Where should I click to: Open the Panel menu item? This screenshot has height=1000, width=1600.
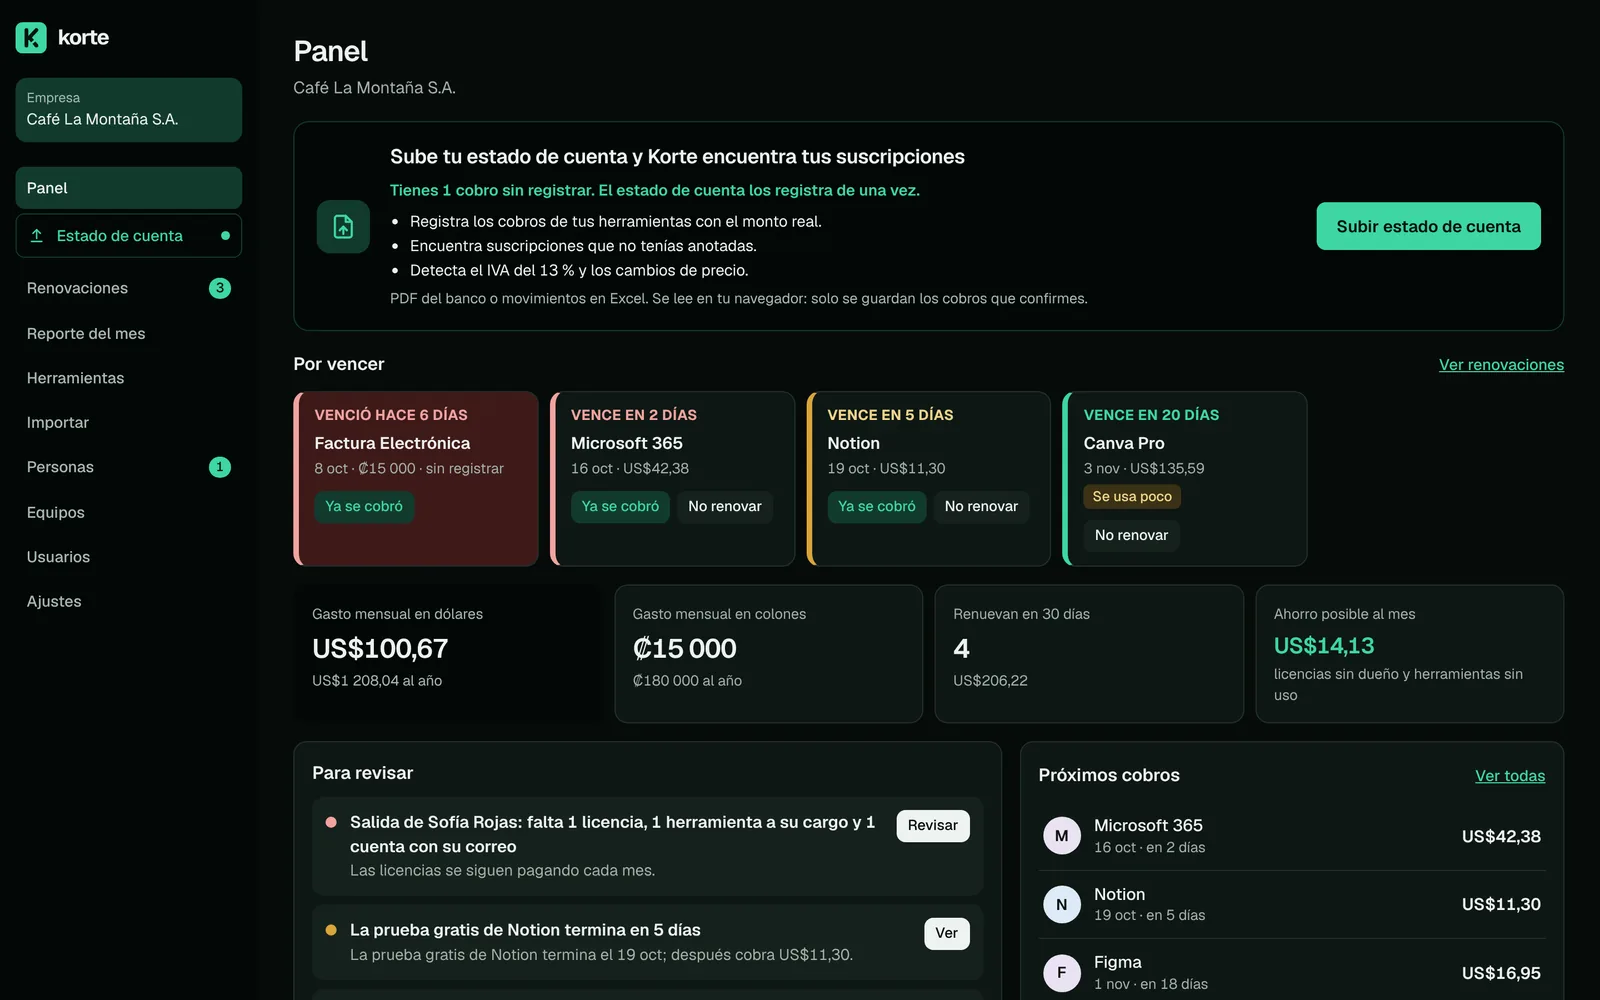click(x=129, y=188)
